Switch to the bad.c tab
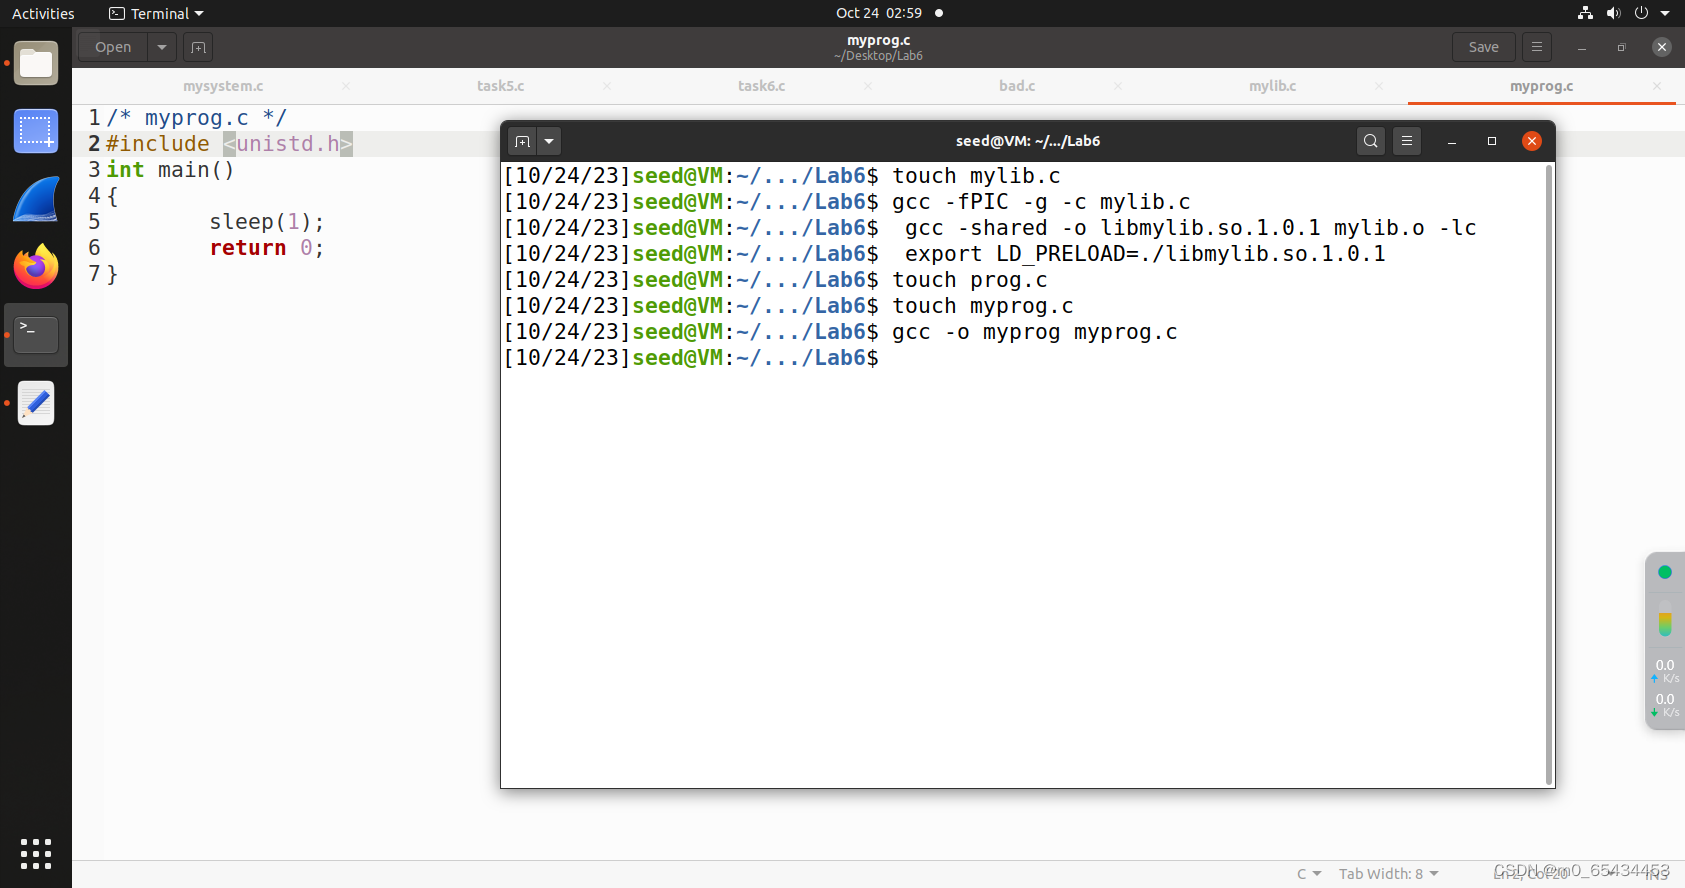Viewport: 1685px width, 888px height. pos(1017,86)
